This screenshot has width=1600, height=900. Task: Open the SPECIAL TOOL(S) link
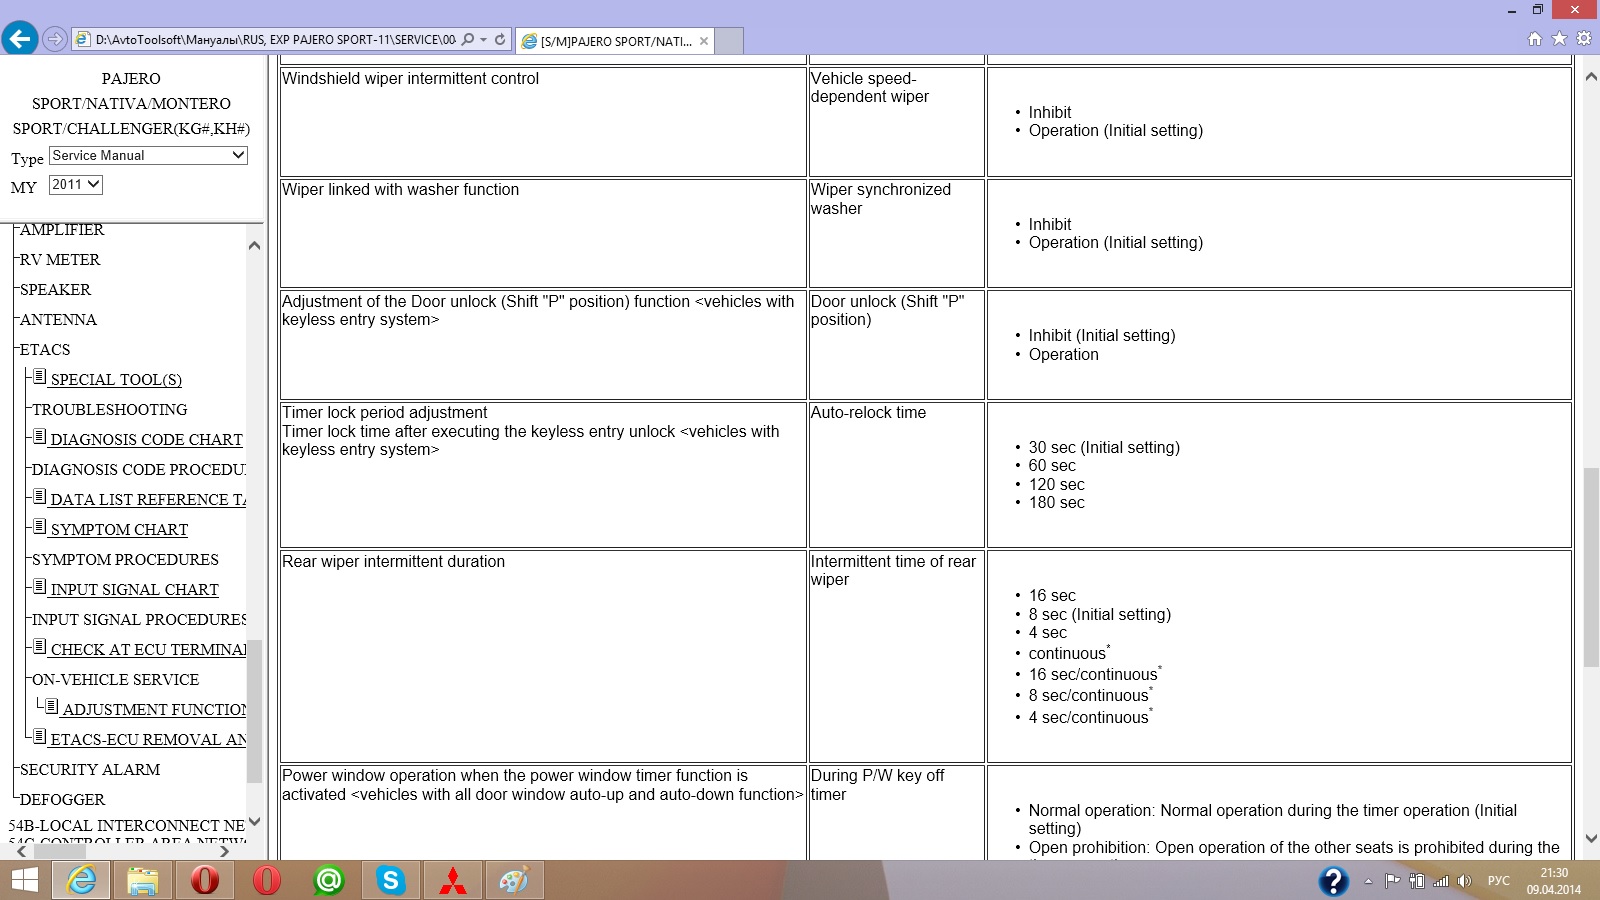pos(116,379)
